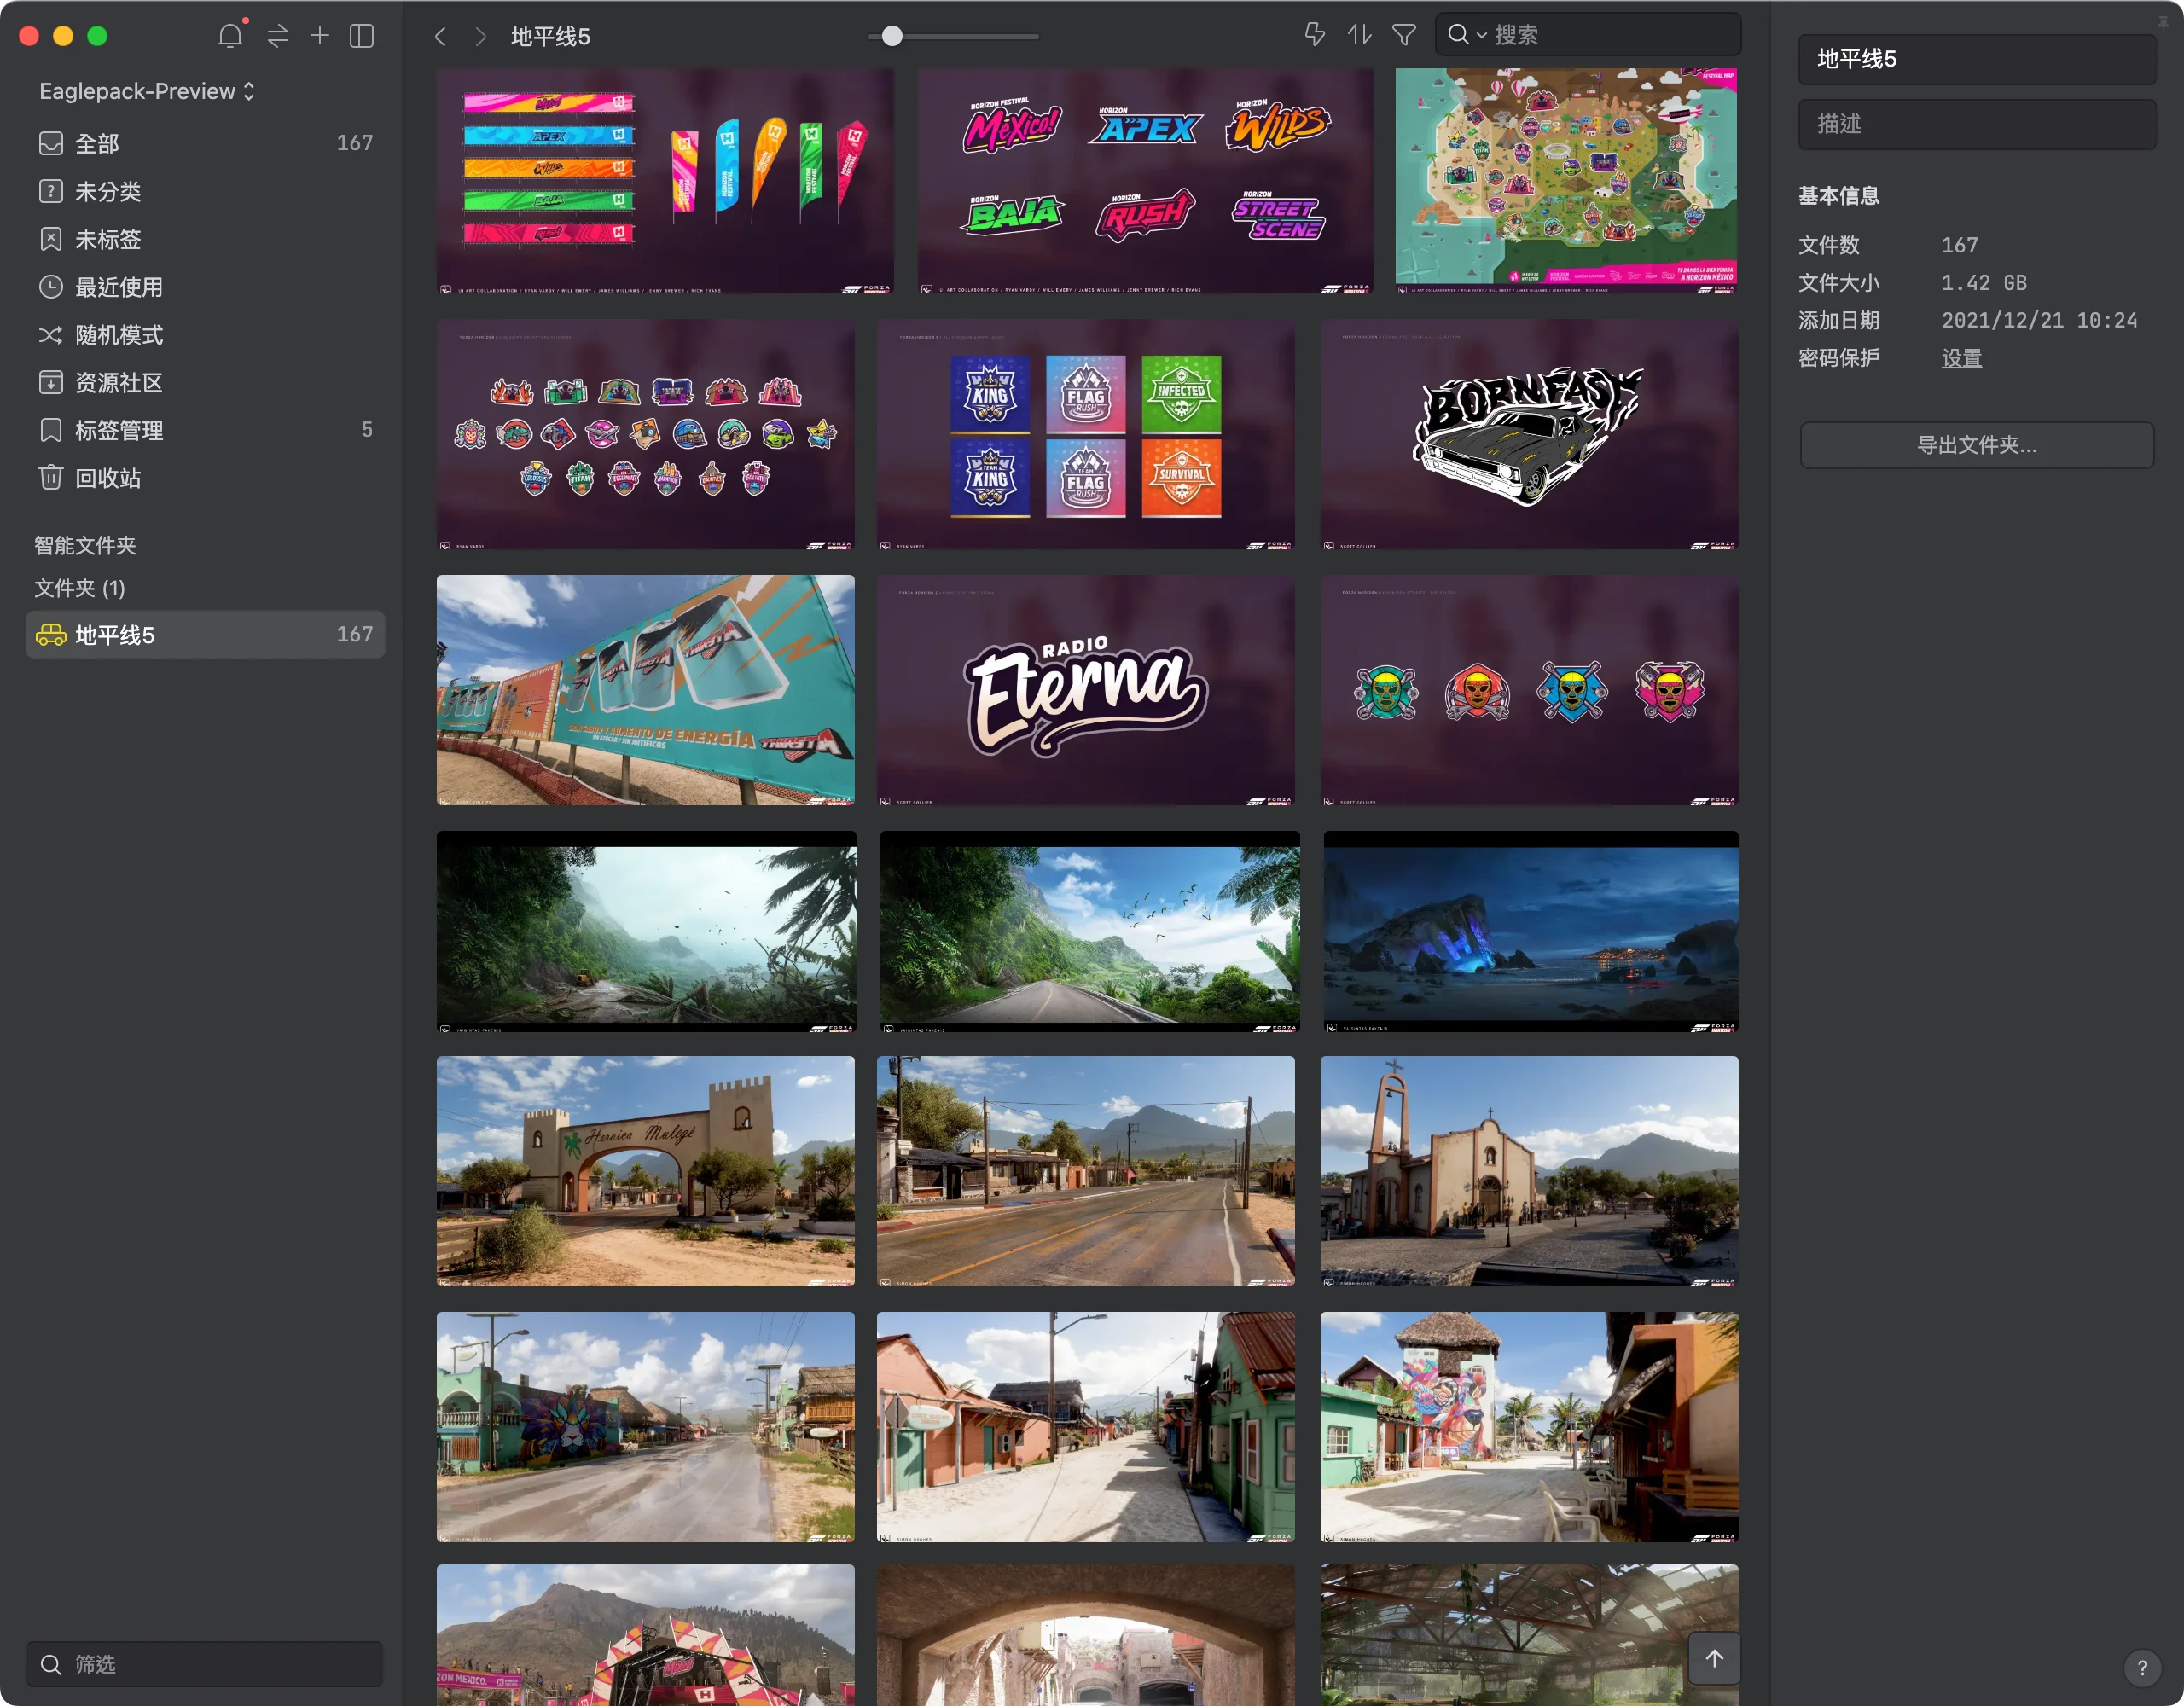Click the lightning quick action icon
2184x1706 pixels.
coord(1315,35)
